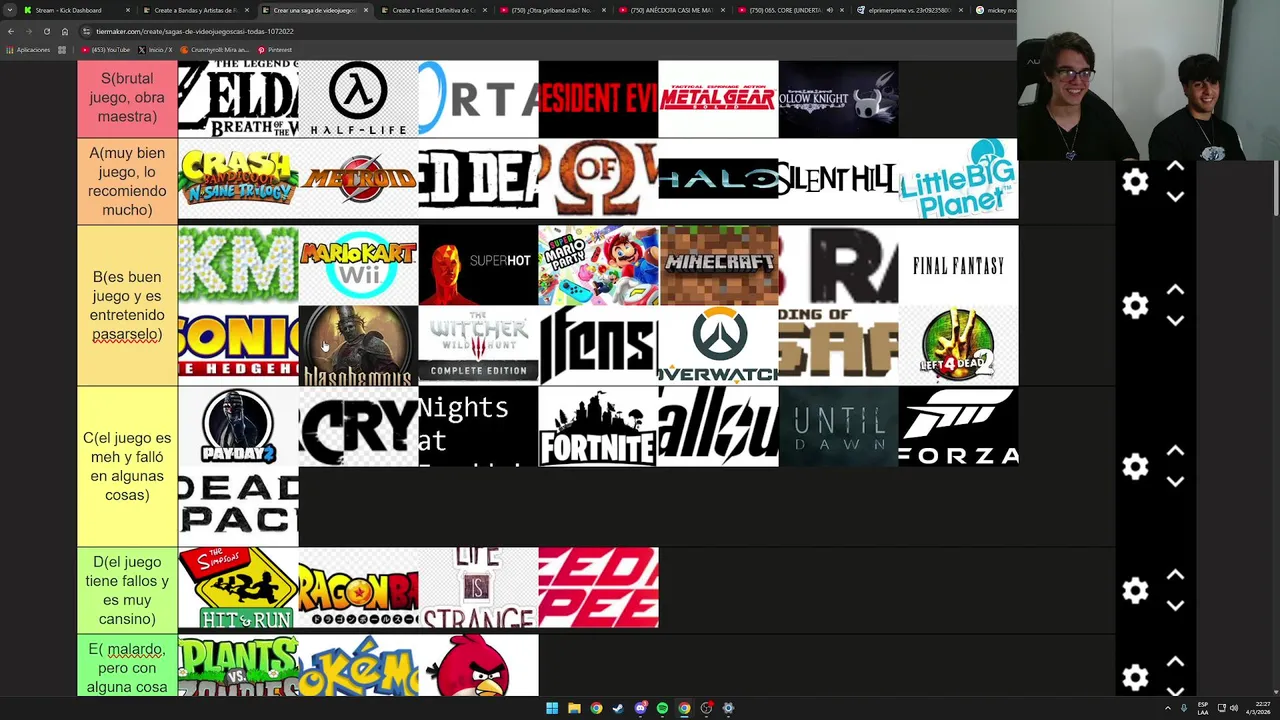Open settings gear for tier A row
1280x720 pixels.
click(1135, 181)
